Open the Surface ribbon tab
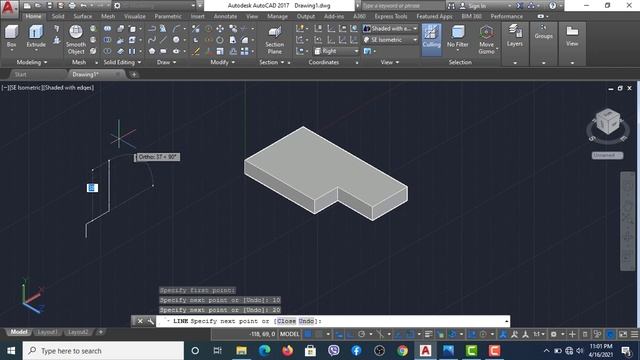The image size is (640, 360). 82,16
